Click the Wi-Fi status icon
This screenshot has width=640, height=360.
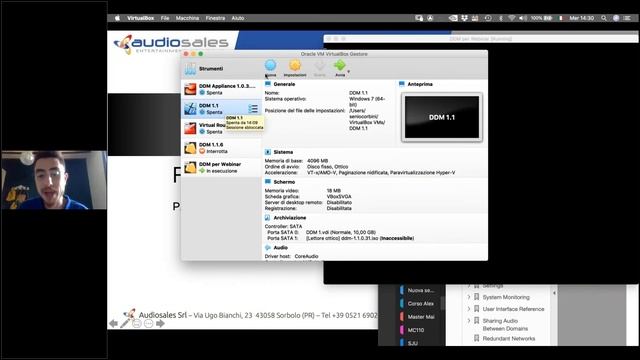pos(511,18)
